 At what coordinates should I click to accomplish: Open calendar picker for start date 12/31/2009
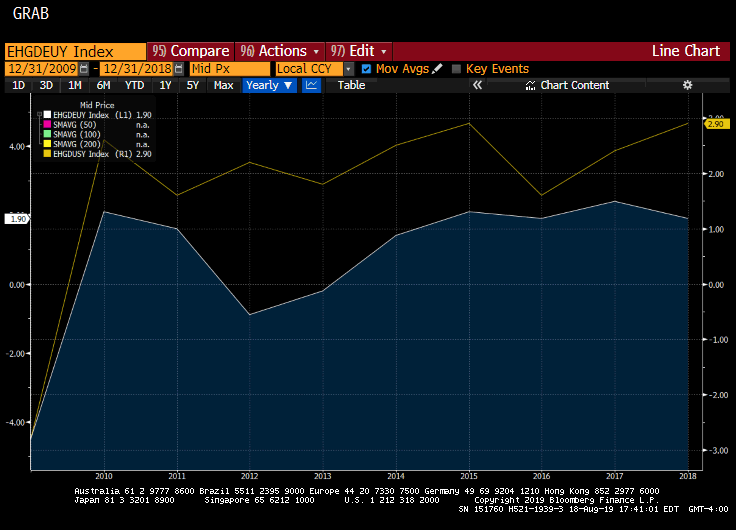(84, 69)
